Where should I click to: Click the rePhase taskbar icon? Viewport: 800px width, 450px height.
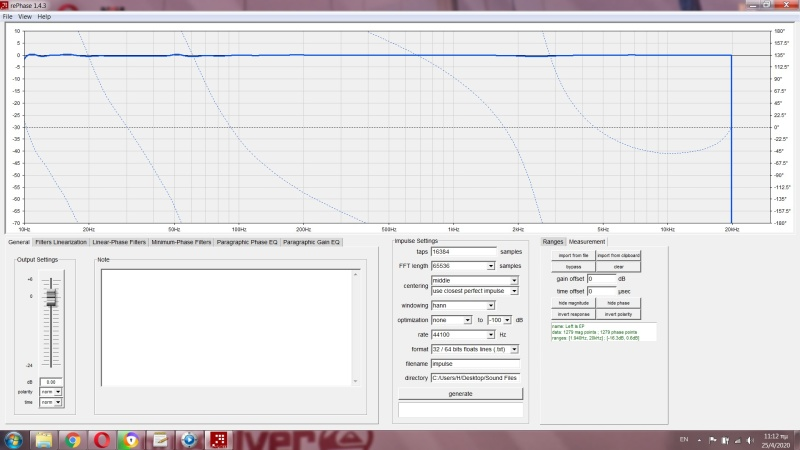coord(217,439)
